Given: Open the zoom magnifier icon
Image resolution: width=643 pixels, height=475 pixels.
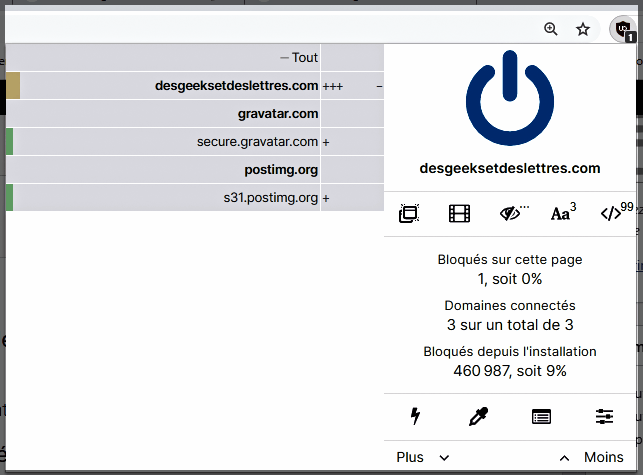Looking at the screenshot, I should click(550, 29).
